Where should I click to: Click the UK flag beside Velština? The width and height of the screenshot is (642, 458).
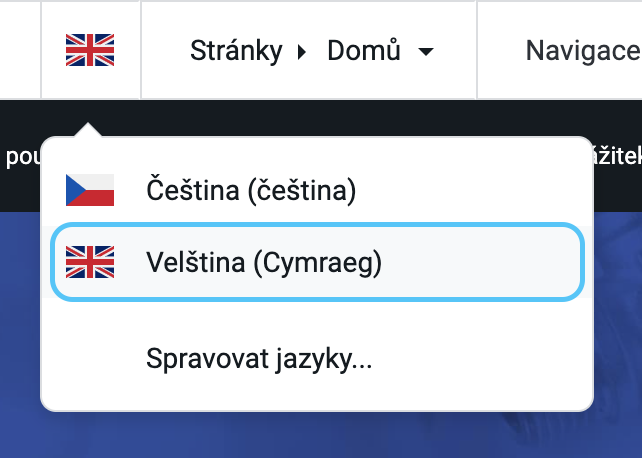[90, 262]
